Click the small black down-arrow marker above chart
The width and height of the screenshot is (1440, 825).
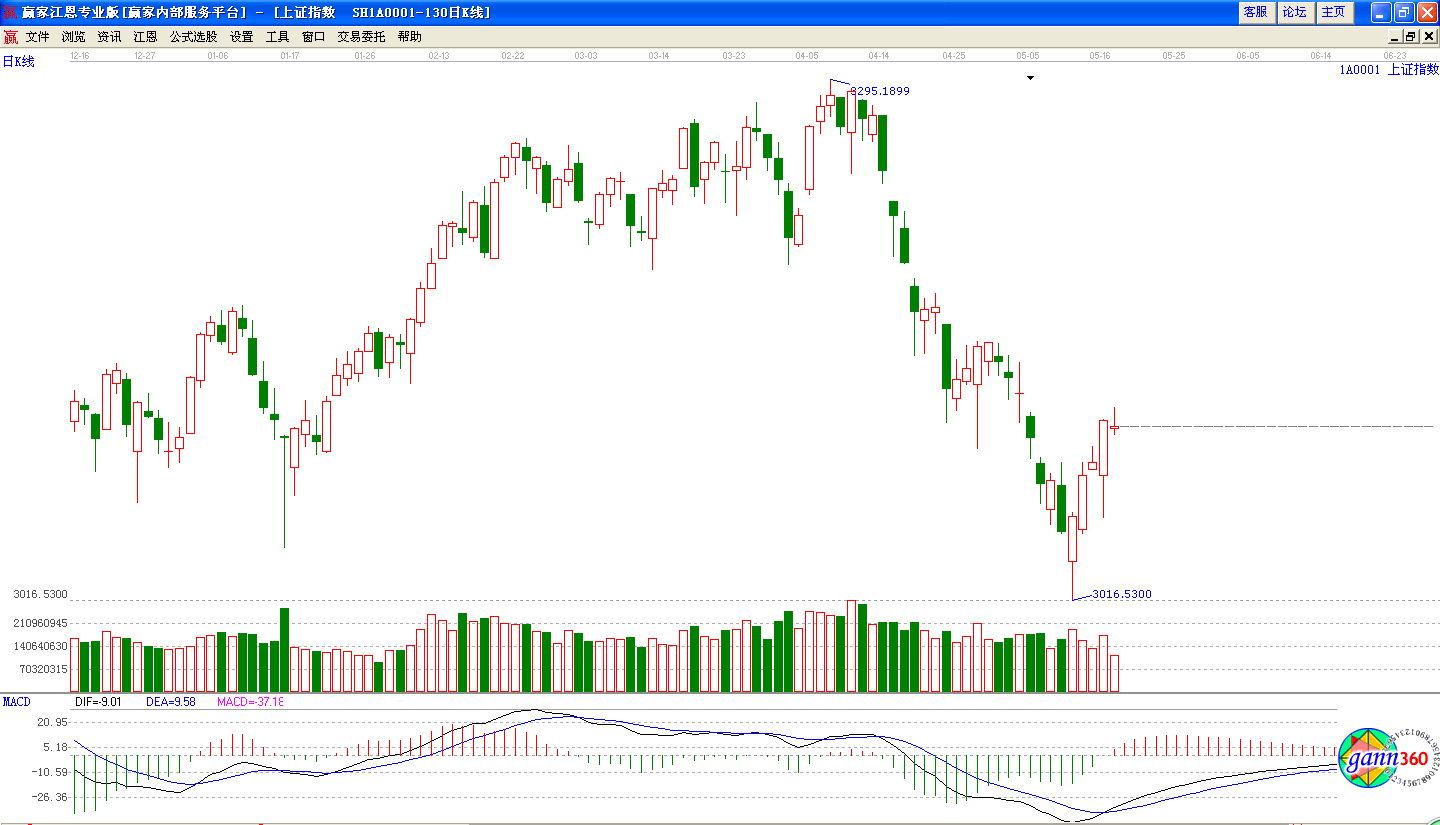coord(1030,77)
